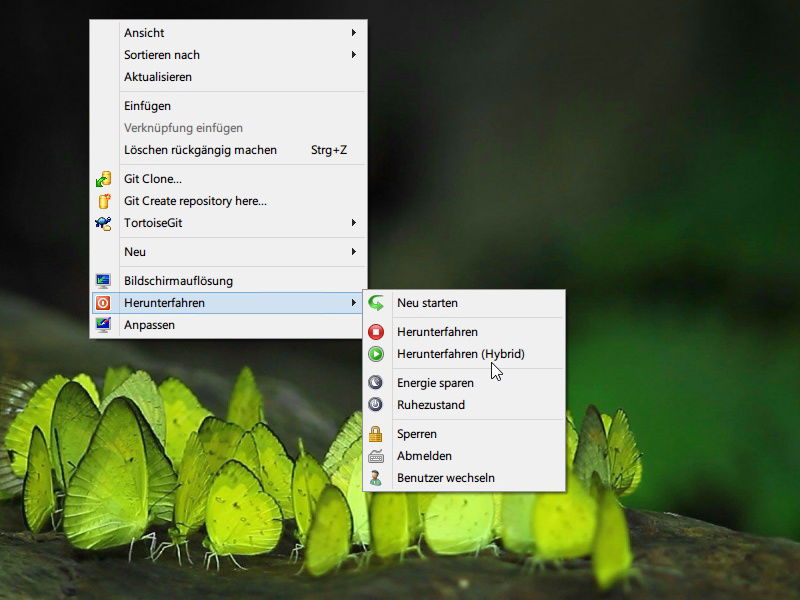Screen dimensions: 800x600
Task: Click the TortoiseGit turtle icon
Action: (103, 223)
